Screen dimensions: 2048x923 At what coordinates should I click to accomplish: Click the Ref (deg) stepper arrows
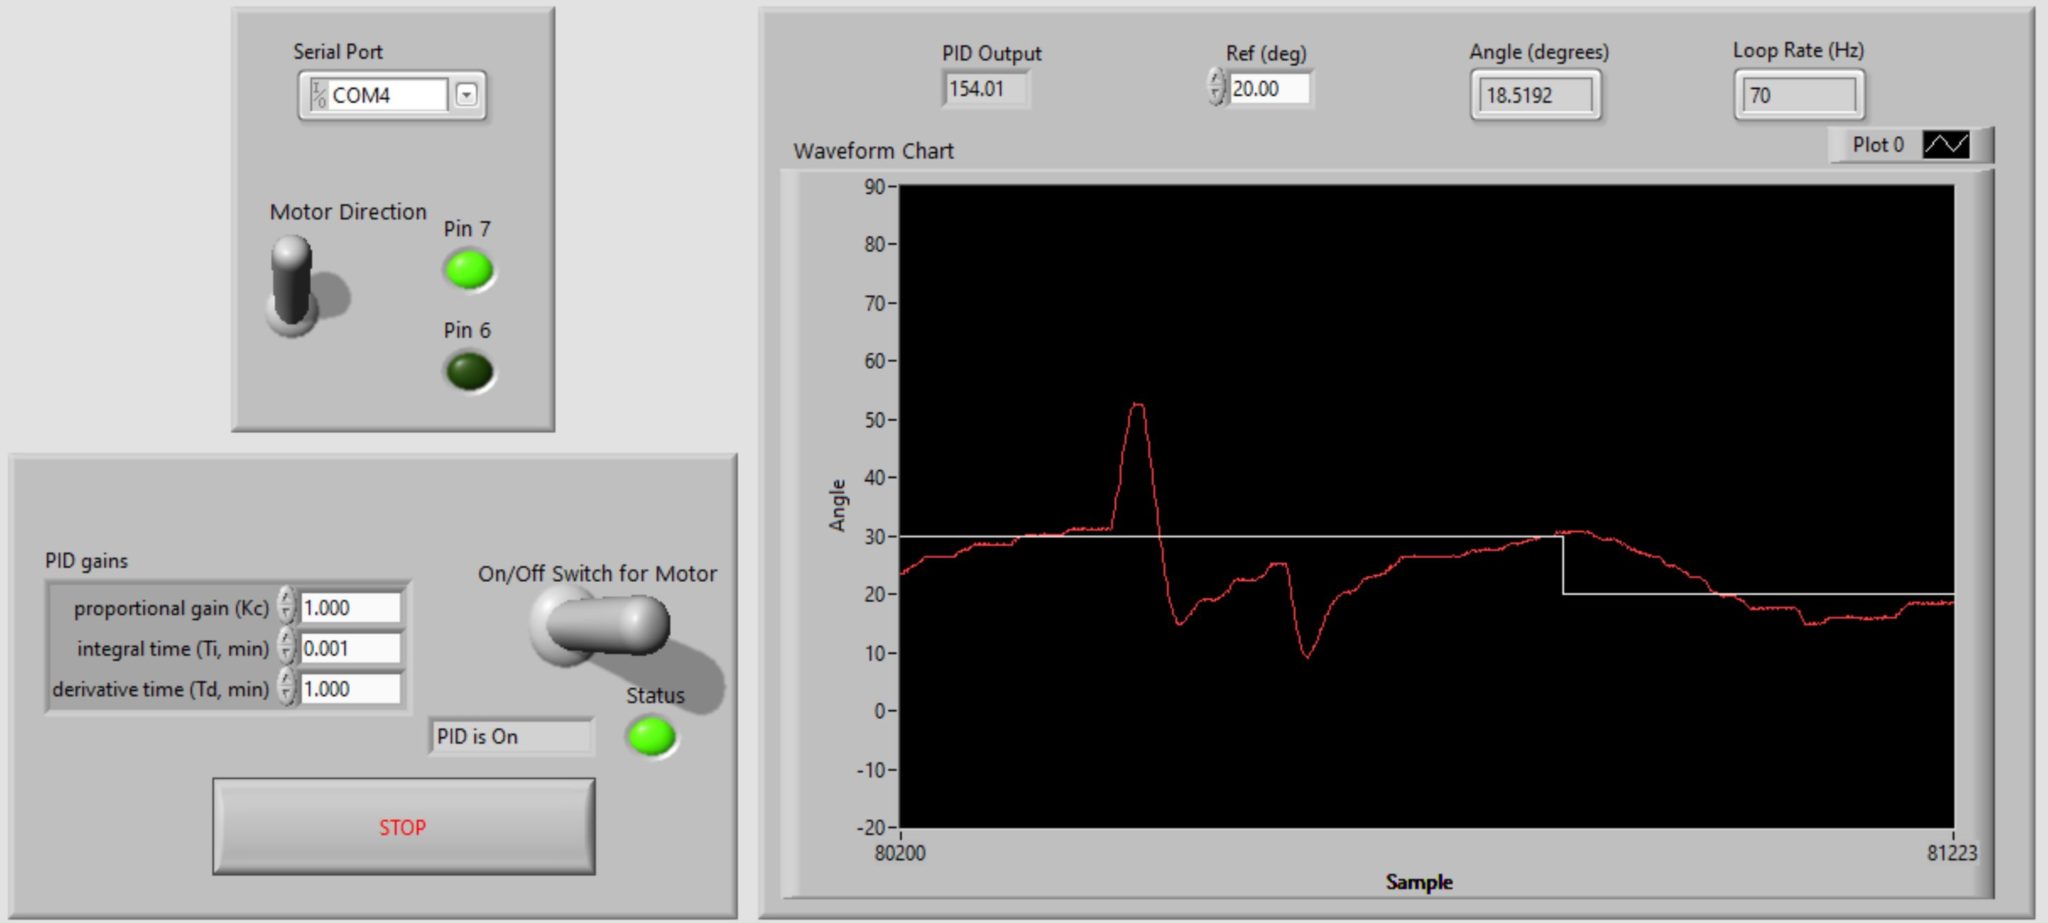click(1216, 88)
